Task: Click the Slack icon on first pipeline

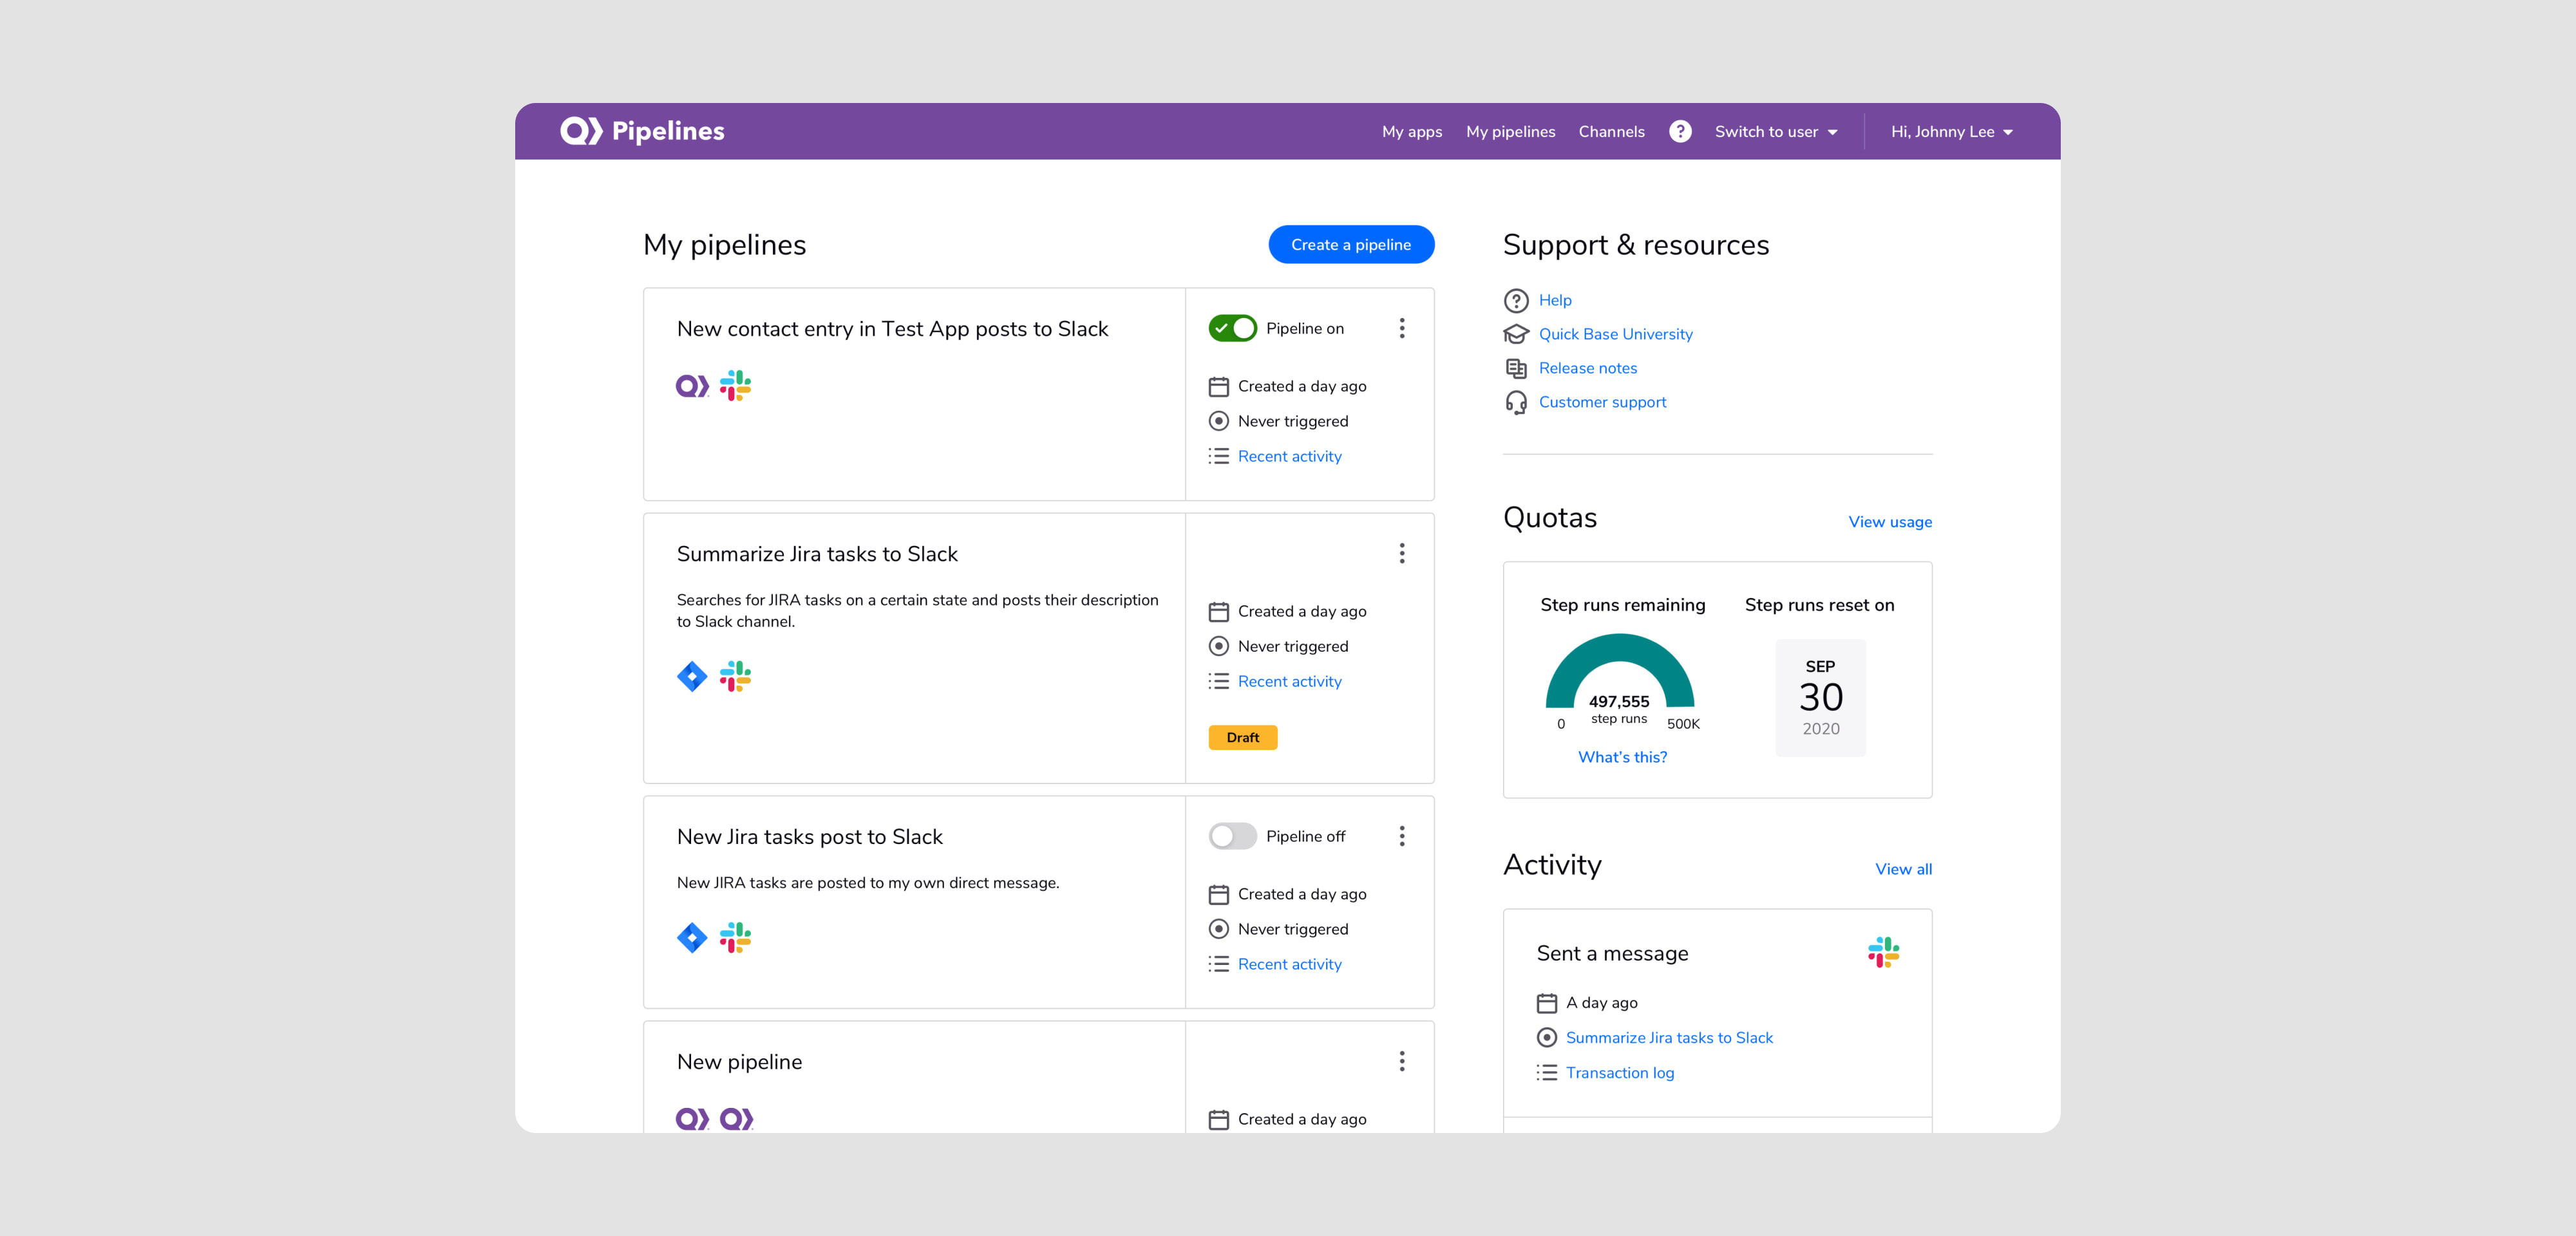Action: coord(736,386)
